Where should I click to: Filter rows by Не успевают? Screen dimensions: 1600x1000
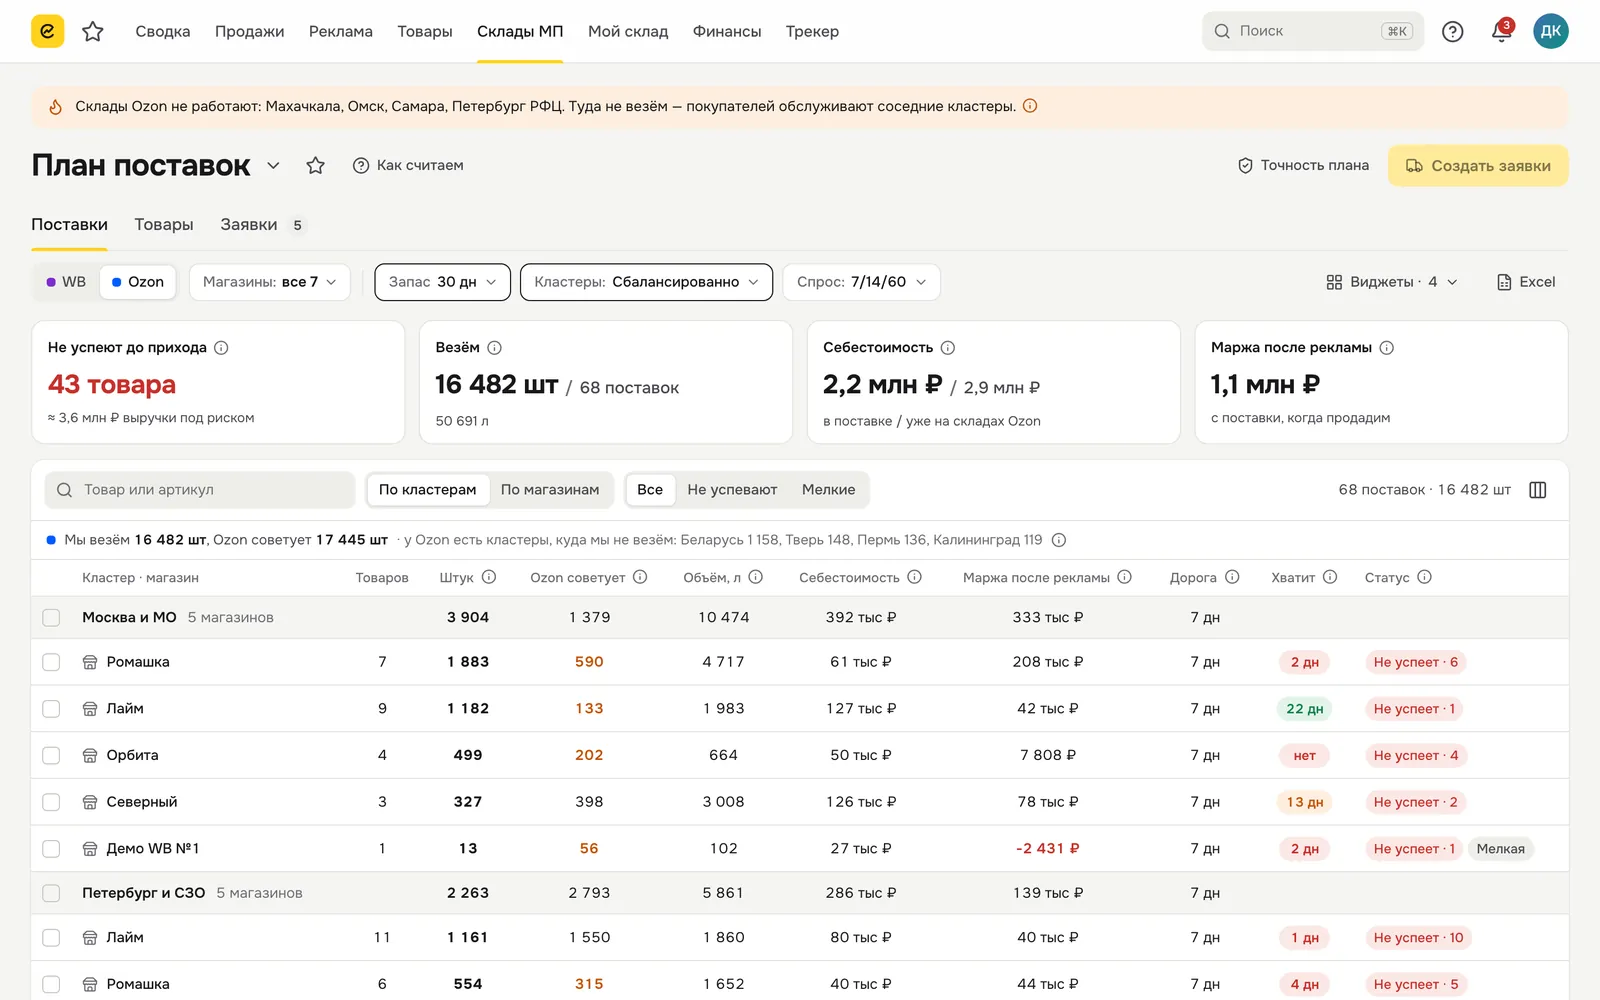click(732, 490)
